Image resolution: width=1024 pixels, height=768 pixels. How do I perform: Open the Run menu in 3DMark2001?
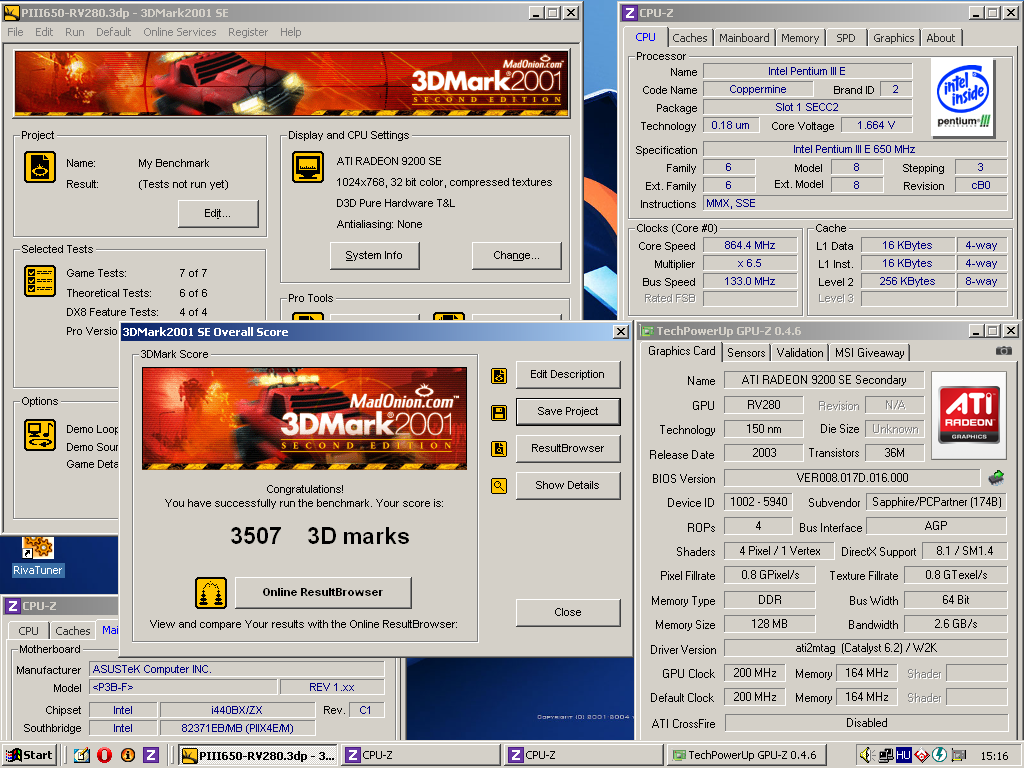[x=74, y=32]
